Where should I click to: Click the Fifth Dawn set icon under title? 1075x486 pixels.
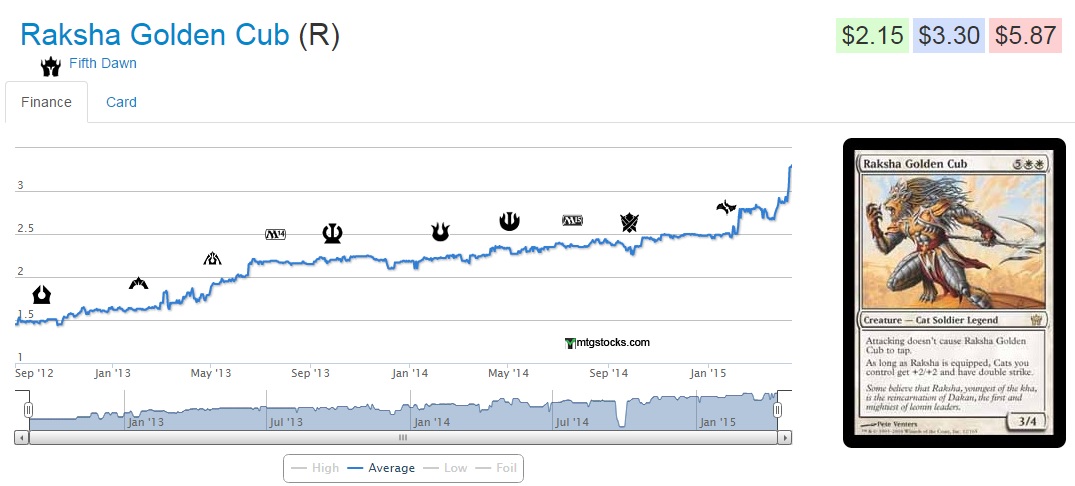50,67
